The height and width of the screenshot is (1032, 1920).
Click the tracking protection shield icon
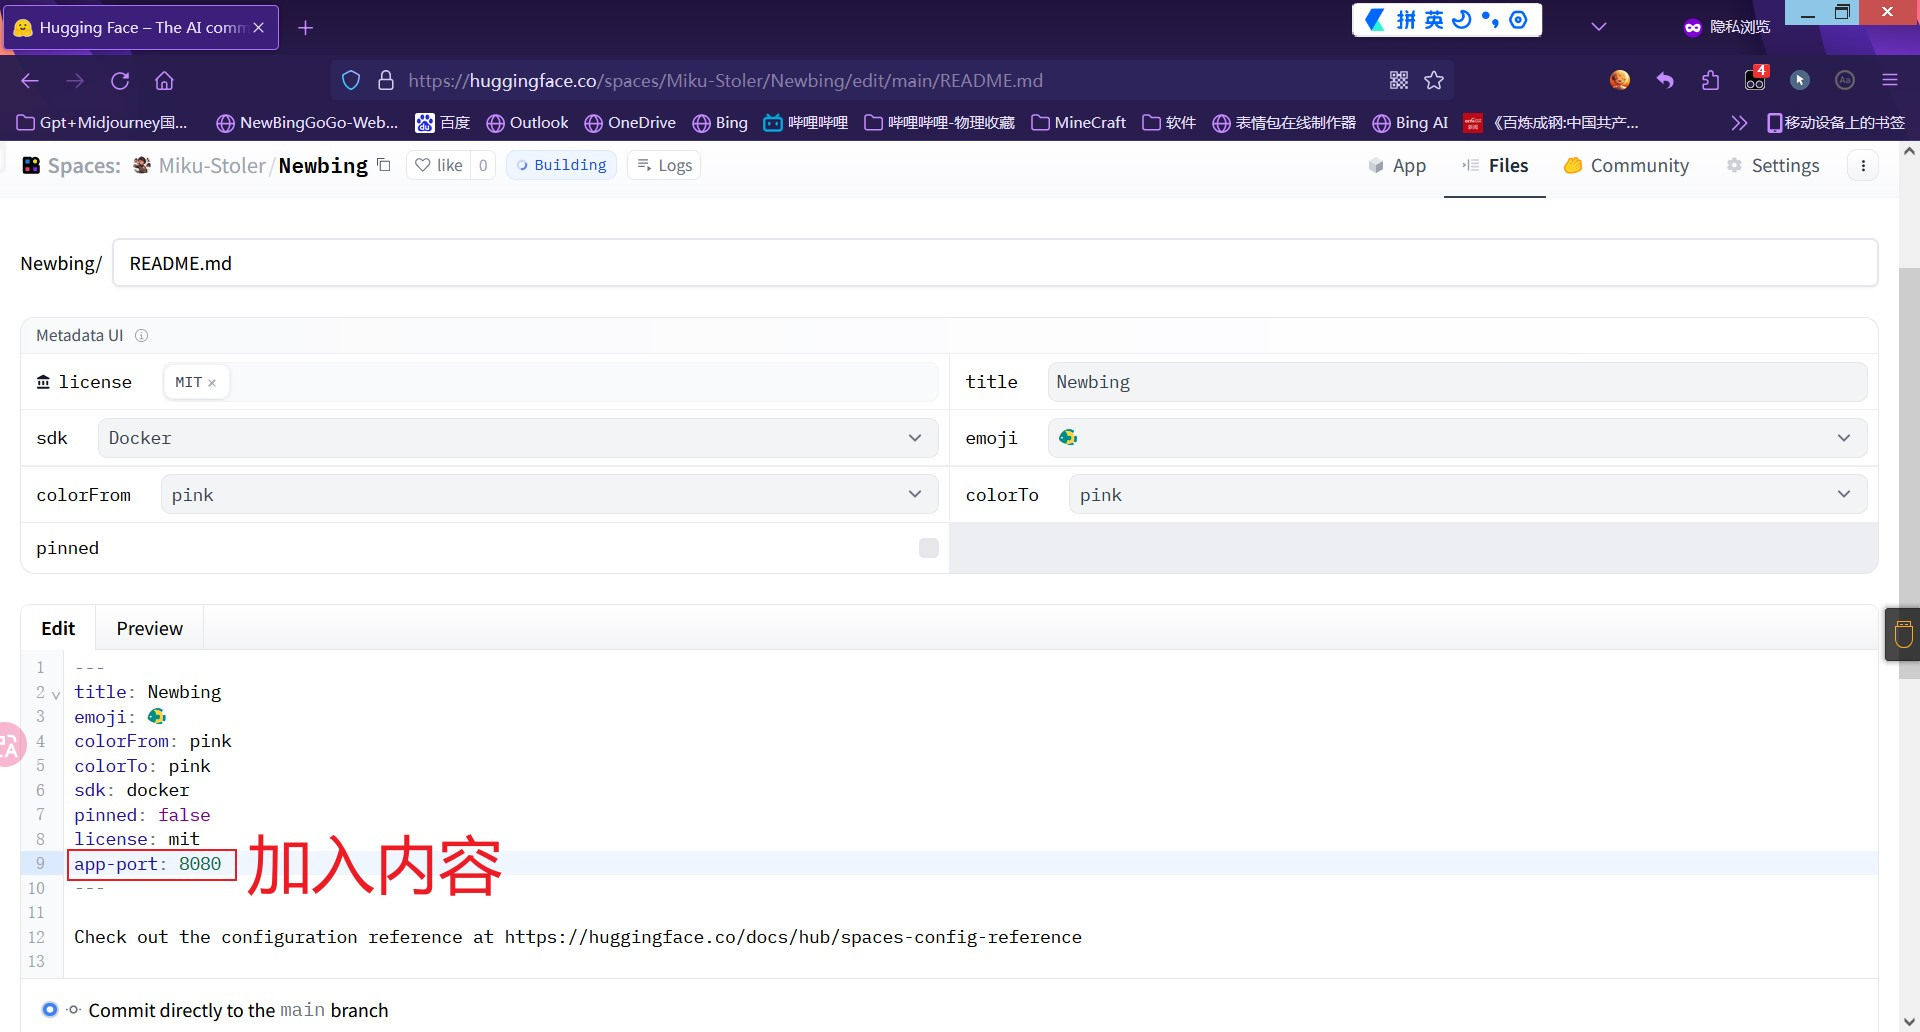click(x=351, y=81)
